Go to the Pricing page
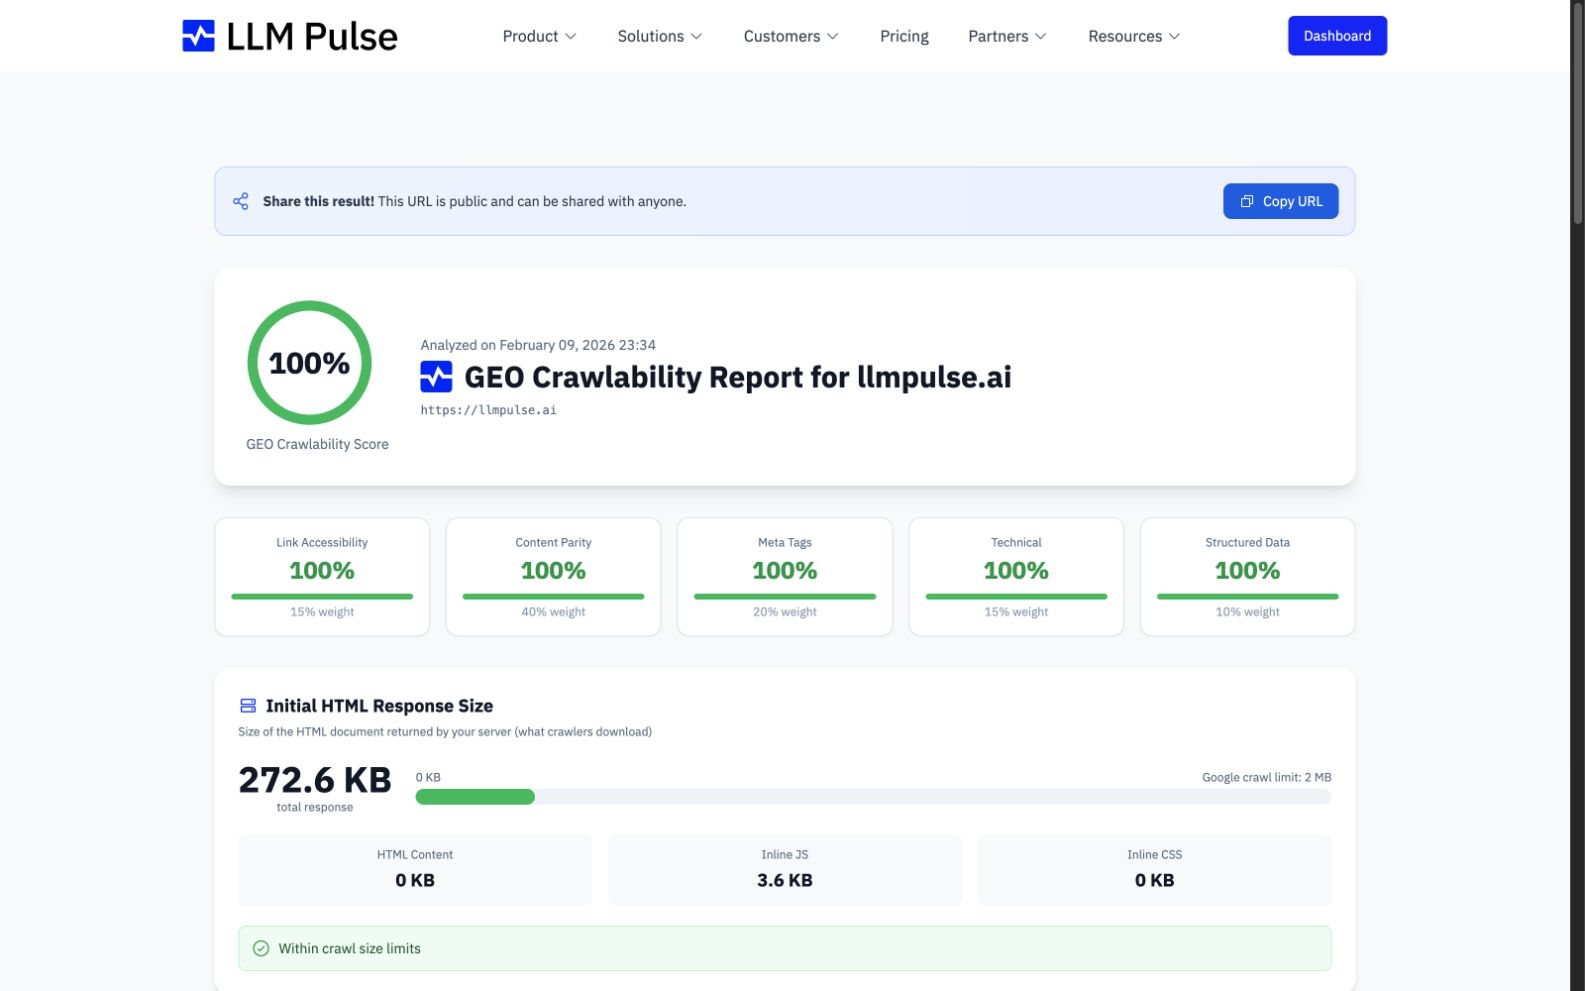Image resolution: width=1585 pixels, height=991 pixels. (904, 36)
